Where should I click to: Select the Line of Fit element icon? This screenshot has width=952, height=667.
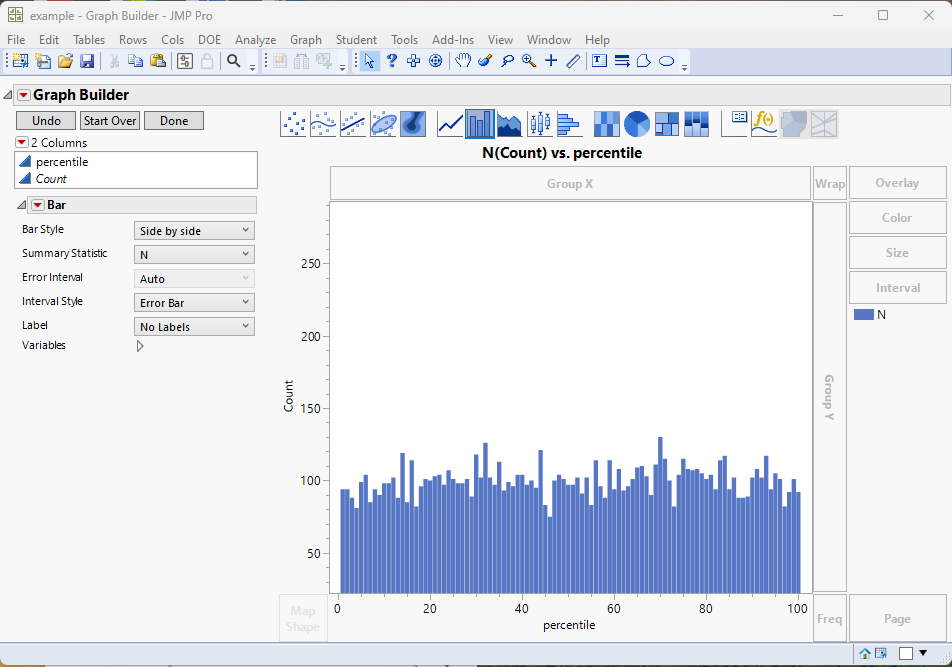[x=352, y=123]
